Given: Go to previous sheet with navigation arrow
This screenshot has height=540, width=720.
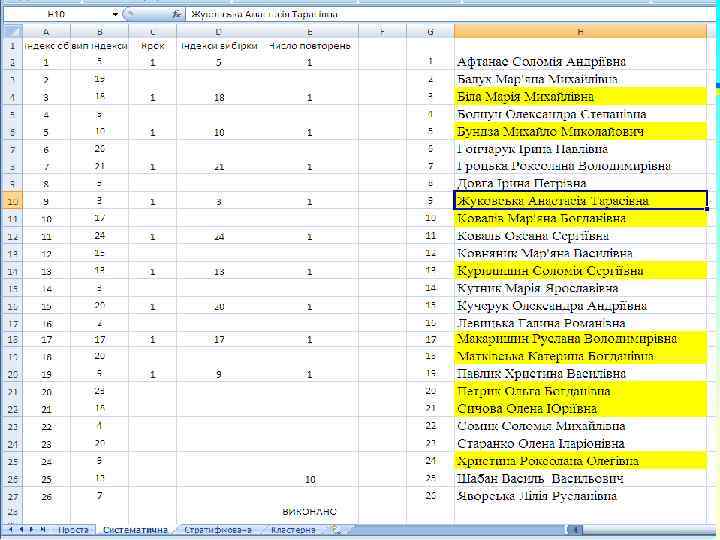Looking at the screenshot, I should 21,529.
